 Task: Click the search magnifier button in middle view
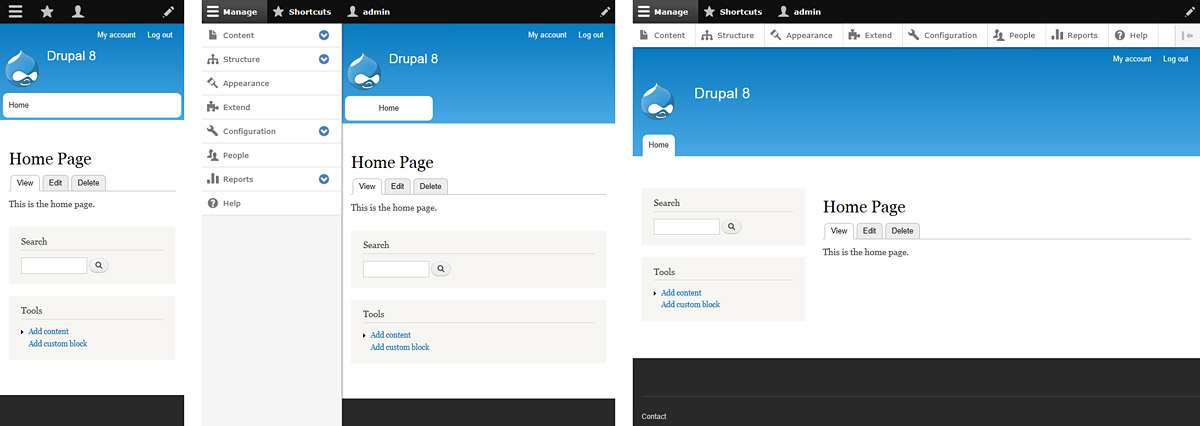(442, 270)
